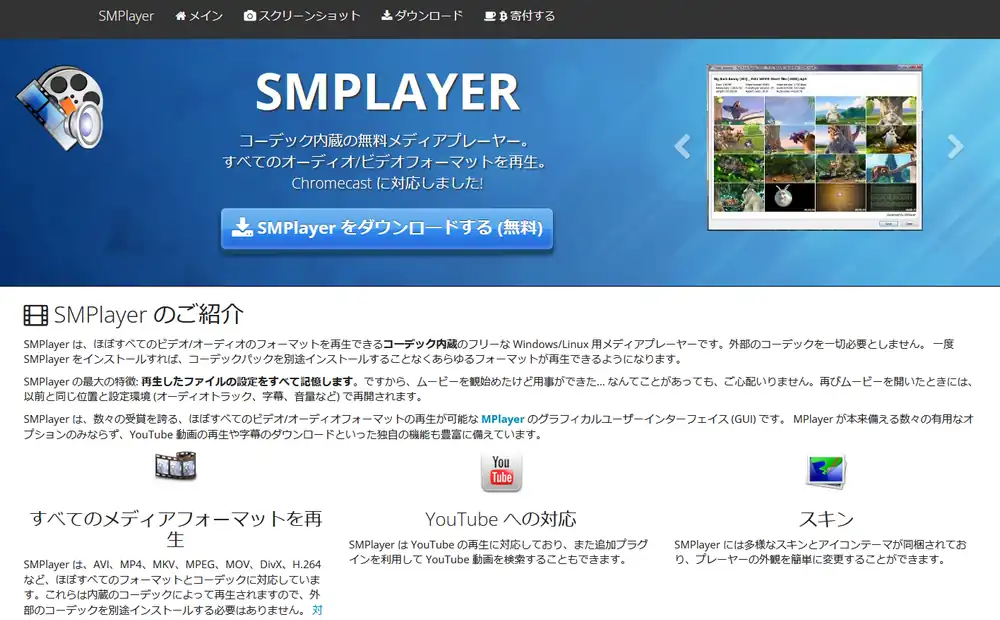
Task: Click the grid icon beside SMPlayer のご紹介
Action: click(x=36, y=314)
